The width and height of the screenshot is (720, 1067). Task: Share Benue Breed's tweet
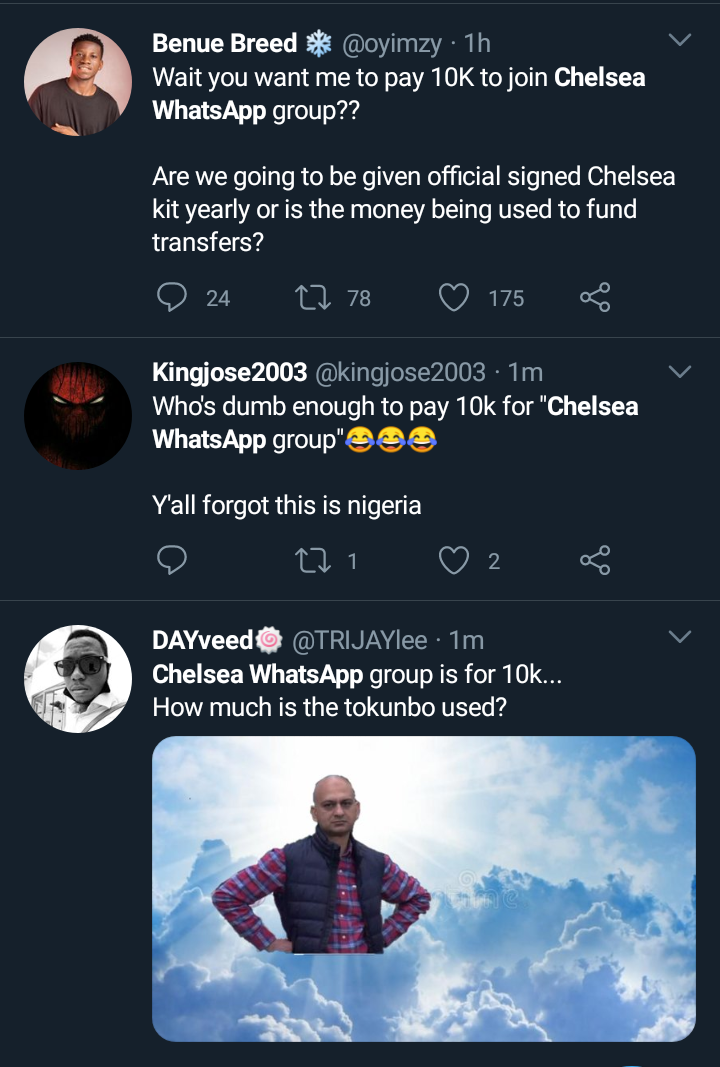click(x=595, y=297)
